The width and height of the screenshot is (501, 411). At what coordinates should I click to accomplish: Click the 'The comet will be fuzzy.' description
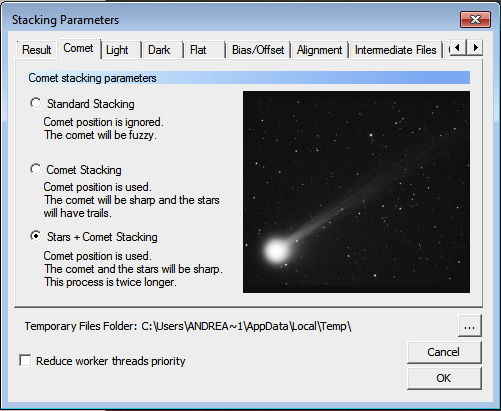[100, 135]
